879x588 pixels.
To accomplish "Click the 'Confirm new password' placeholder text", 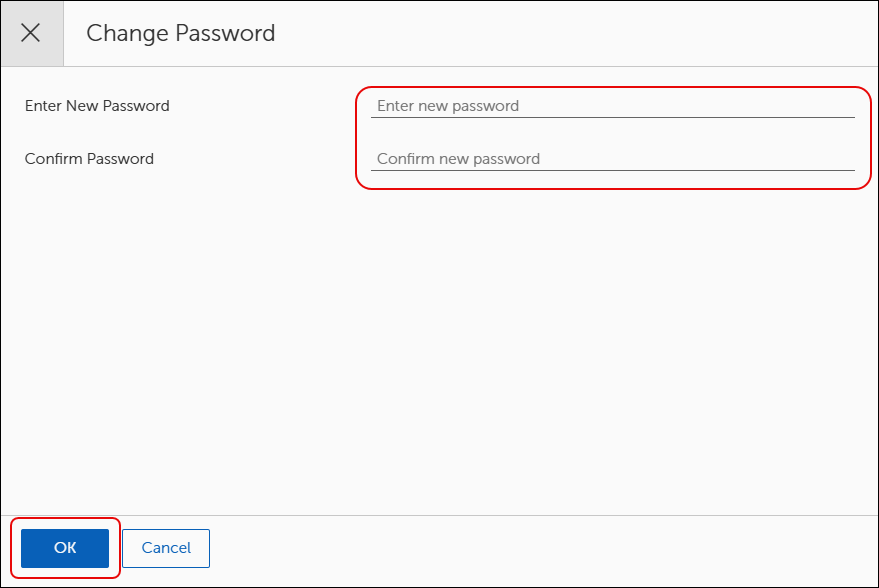I will pyautogui.click(x=459, y=159).
